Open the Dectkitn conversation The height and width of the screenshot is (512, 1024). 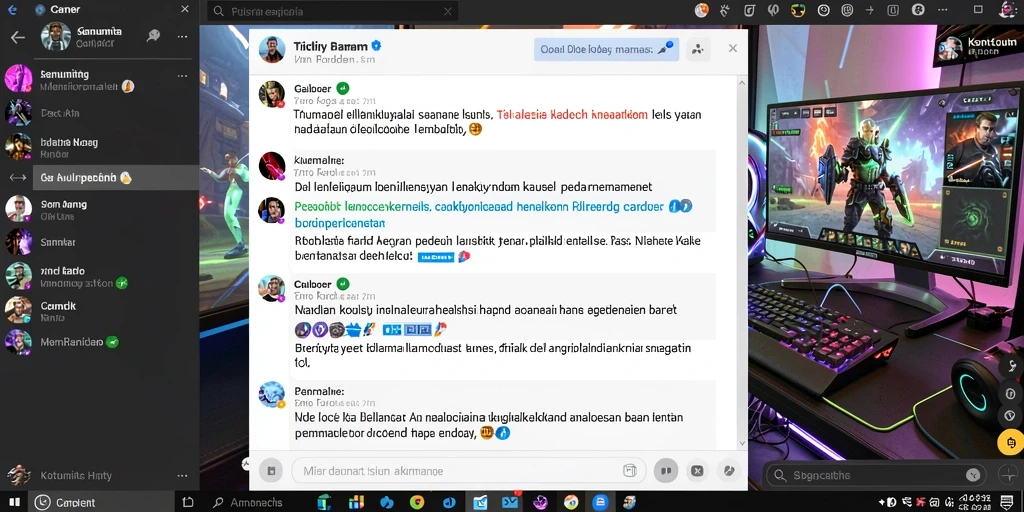tap(99, 113)
